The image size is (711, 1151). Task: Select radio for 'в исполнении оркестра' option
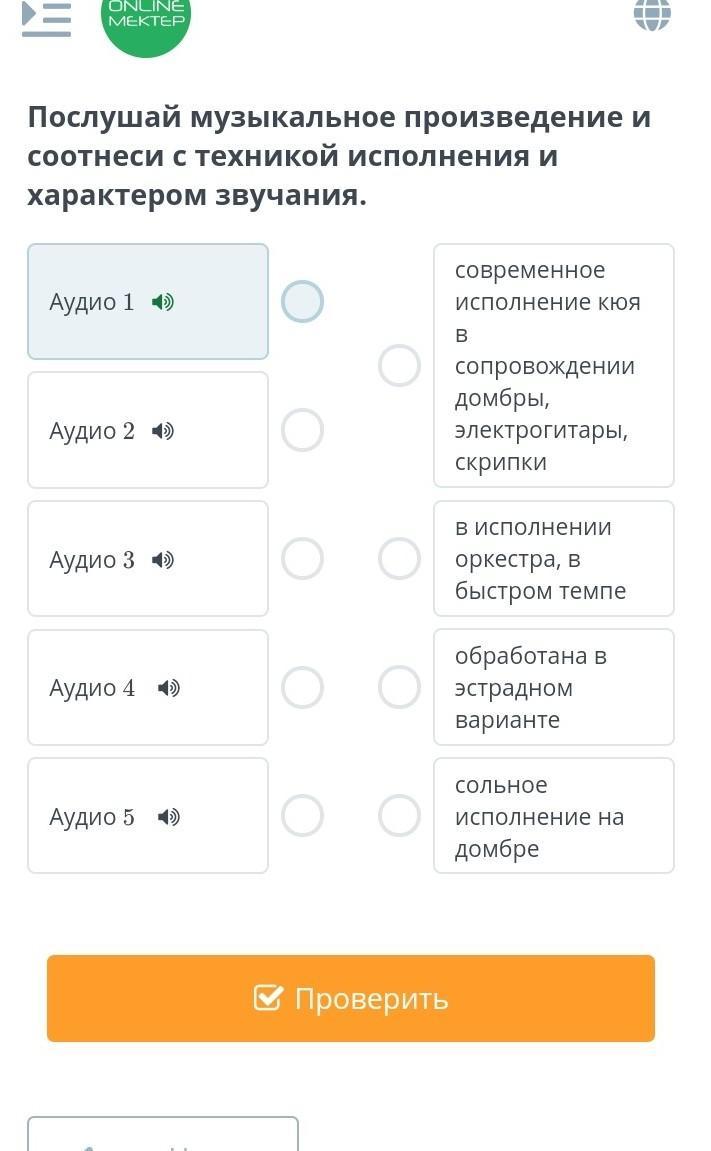(399, 559)
